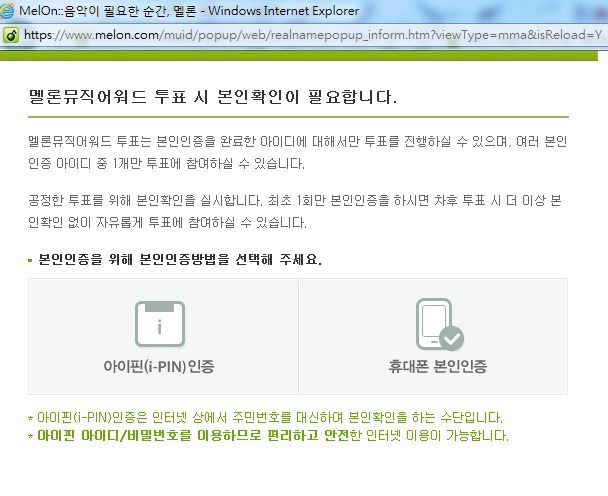Image resolution: width=608 pixels, height=496 pixels.
Task: Click the window title MelOn::음악이 필요한 순간
Action: (189, 11)
